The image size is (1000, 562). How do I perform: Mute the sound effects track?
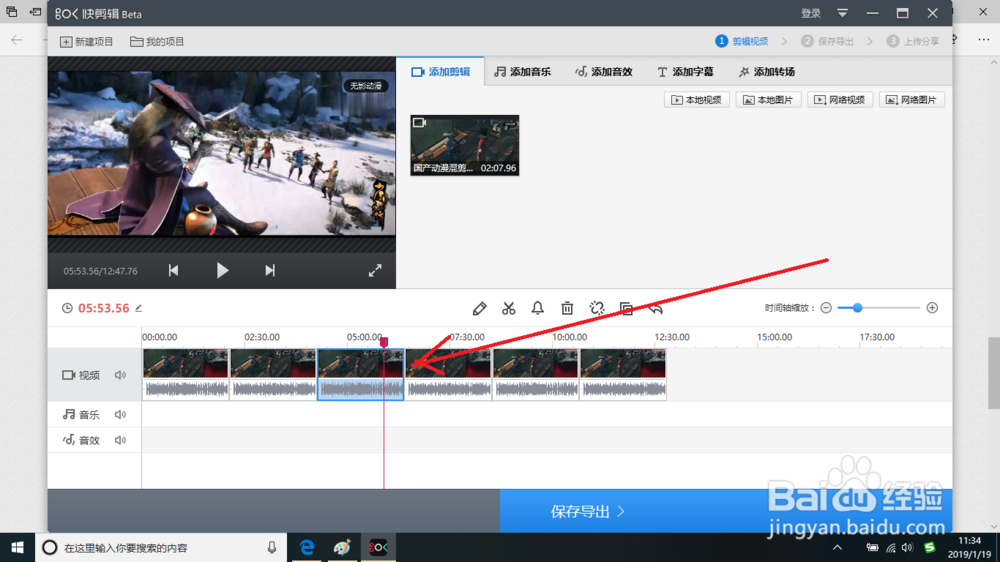point(120,440)
